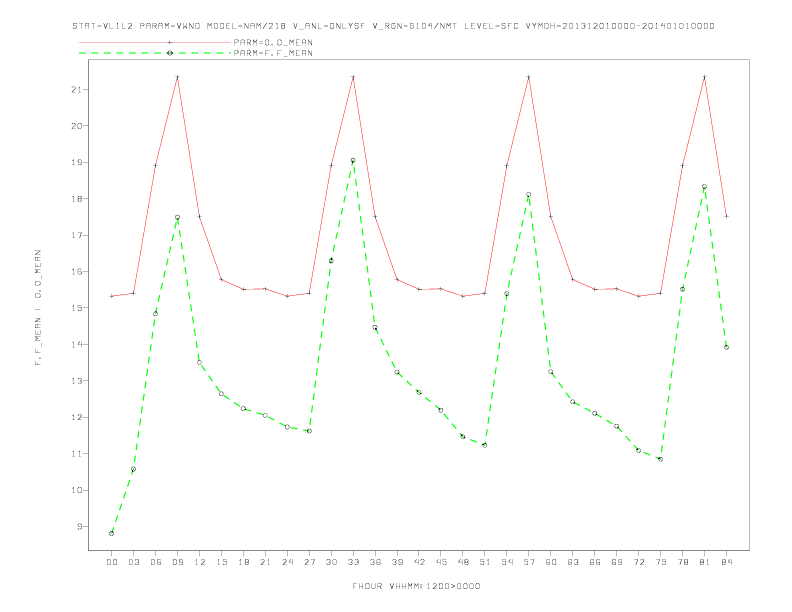The image size is (792, 612).
Task: Click the y-axis tick label 20
Action: 76,126
